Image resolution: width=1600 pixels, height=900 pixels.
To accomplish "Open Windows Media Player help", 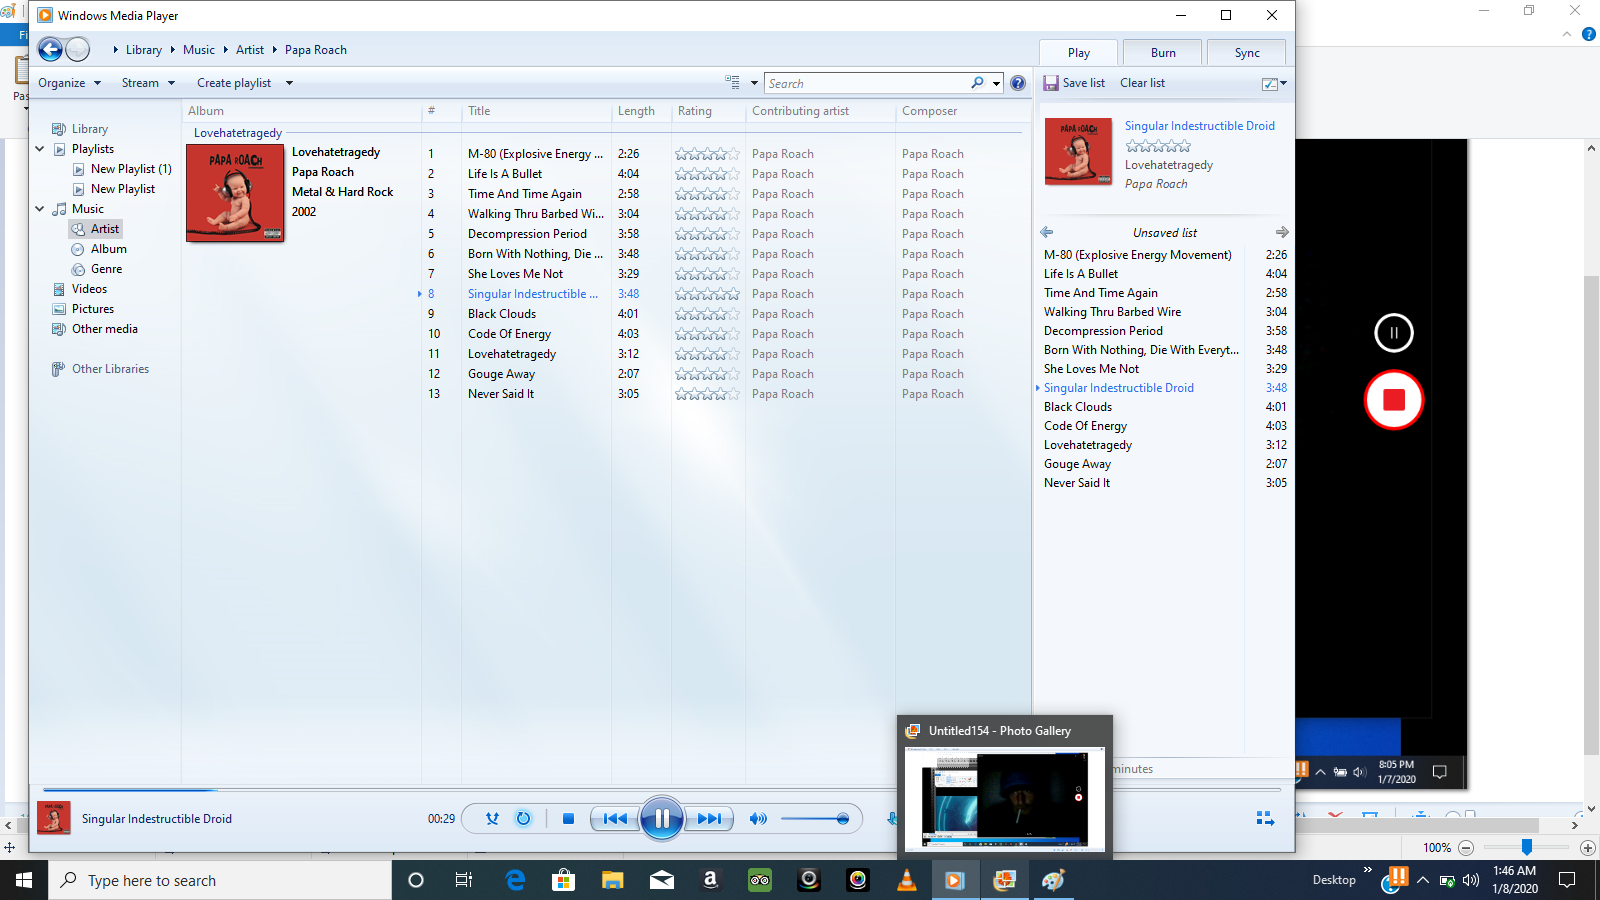I will [x=1018, y=83].
